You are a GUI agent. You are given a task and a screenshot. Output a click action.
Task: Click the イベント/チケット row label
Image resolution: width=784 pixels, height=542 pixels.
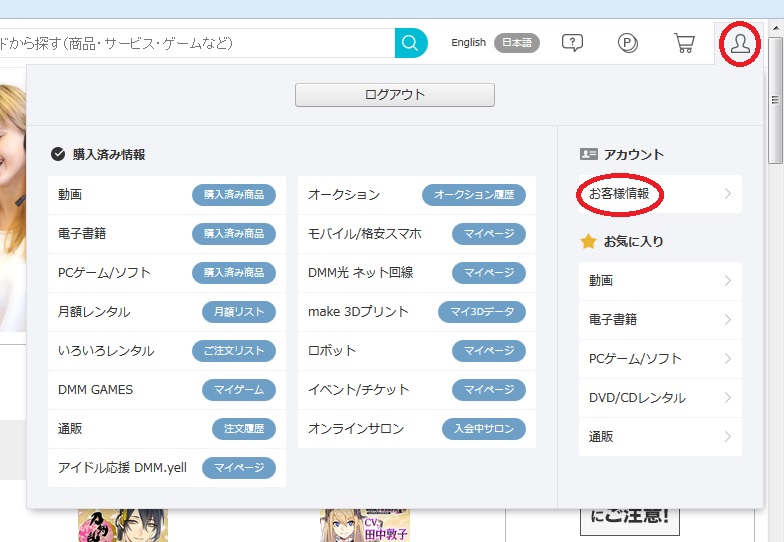click(x=358, y=390)
